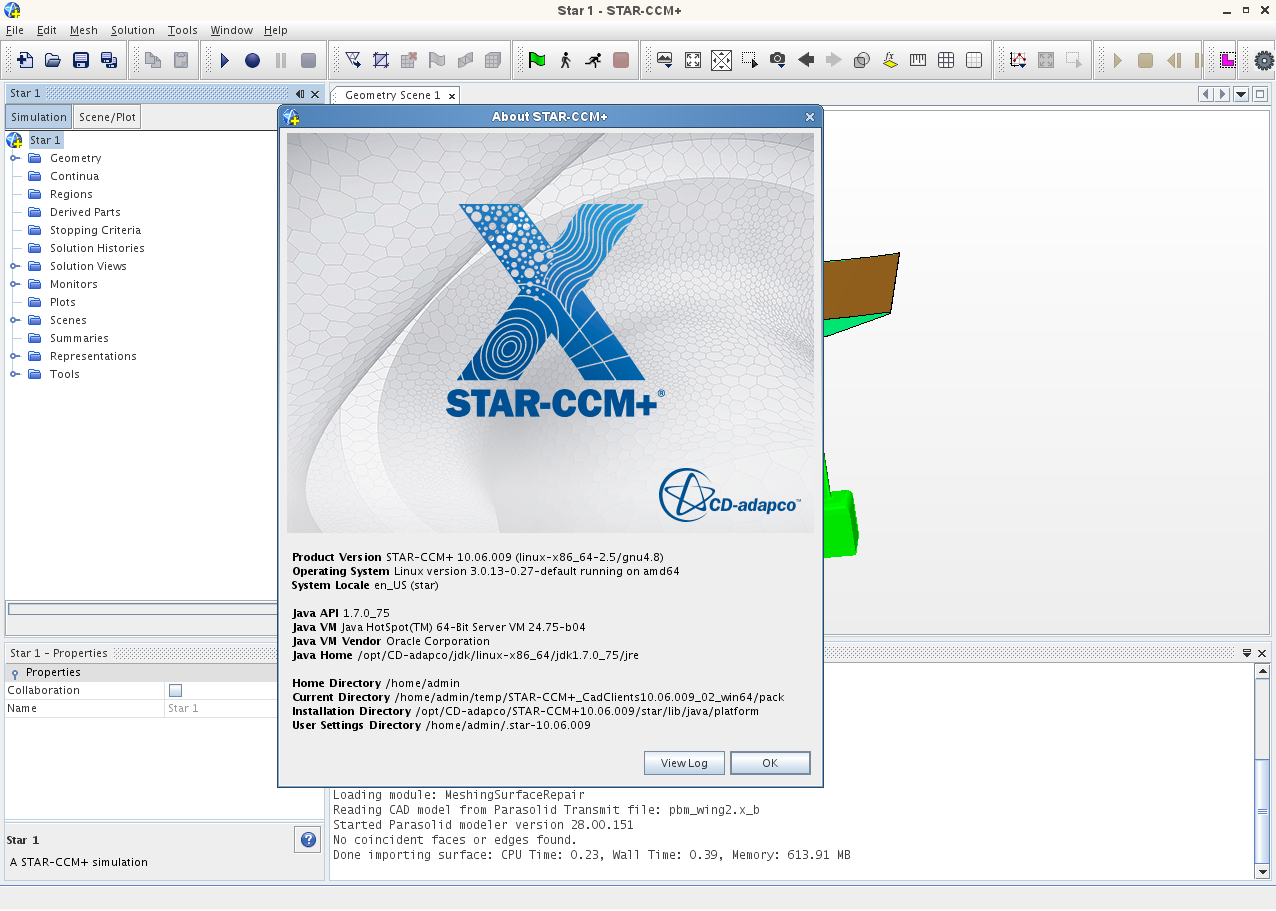Save the simulation with the floppy icon
Image resolution: width=1276 pixels, height=911 pixels.
[x=81, y=60]
